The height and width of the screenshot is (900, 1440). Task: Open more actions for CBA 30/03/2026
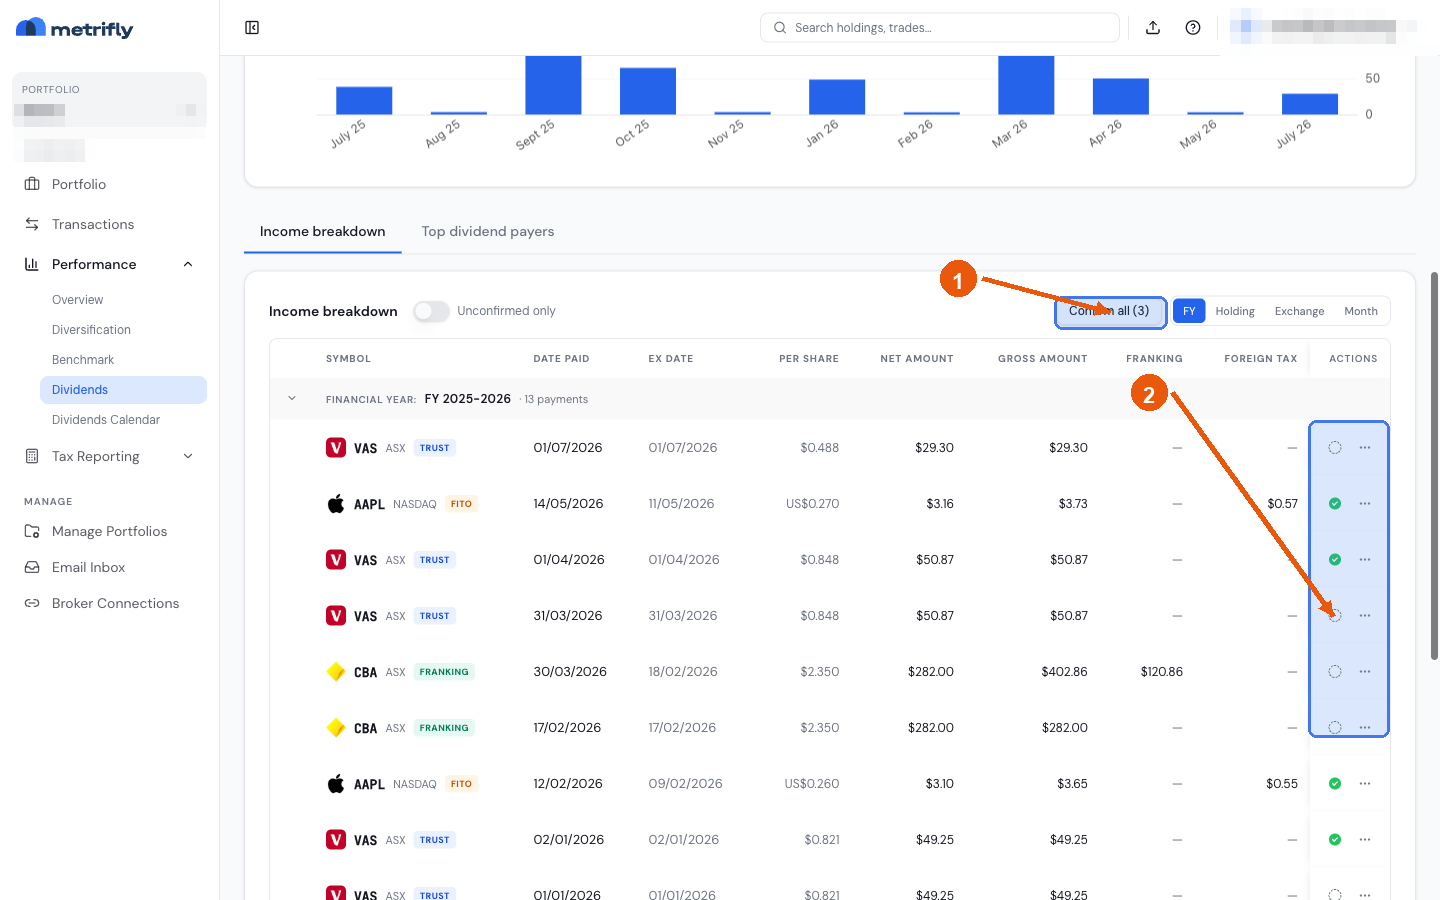[x=1365, y=672]
